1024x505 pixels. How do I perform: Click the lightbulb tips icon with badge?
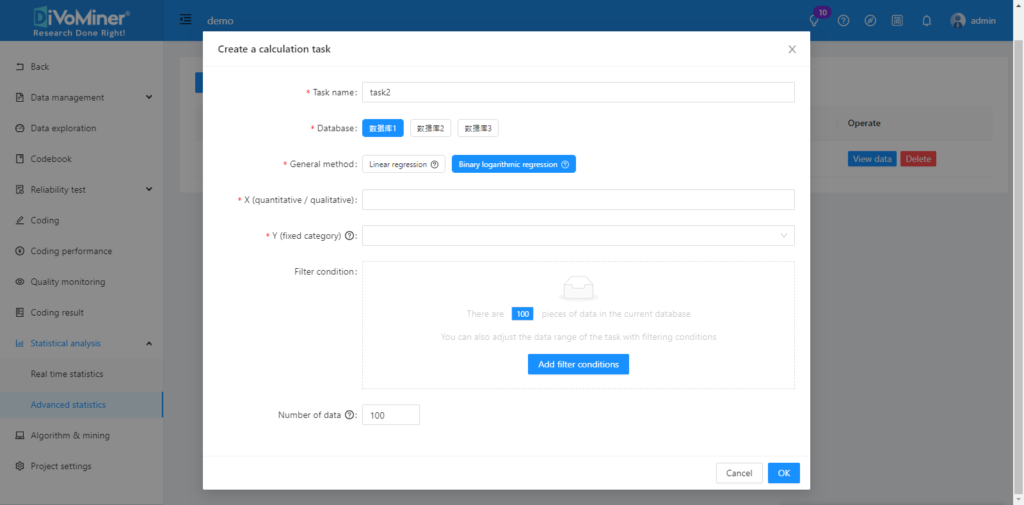point(815,21)
